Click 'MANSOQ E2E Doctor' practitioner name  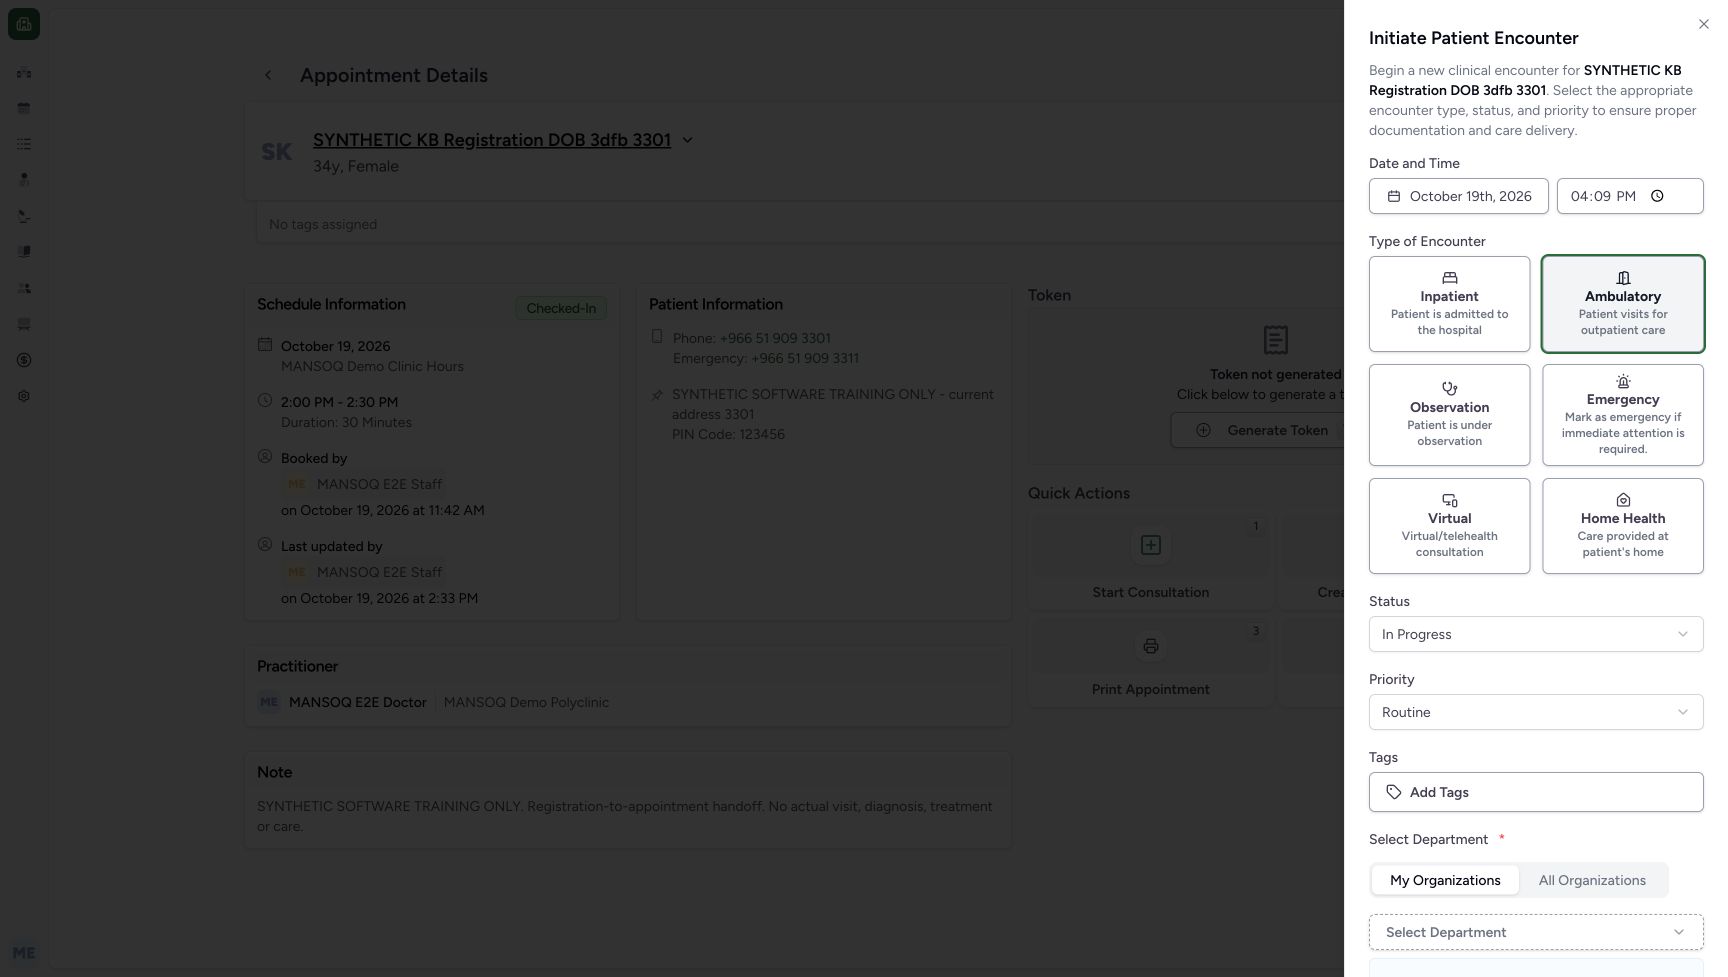click(x=358, y=702)
